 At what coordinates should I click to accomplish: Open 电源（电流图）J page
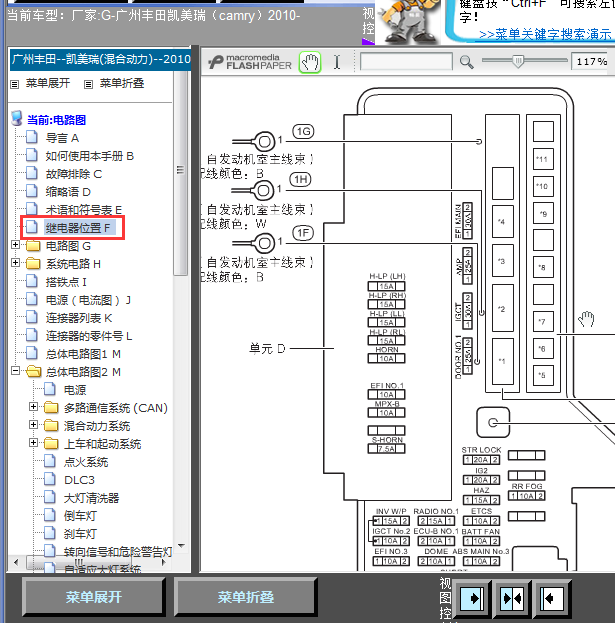coord(88,300)
